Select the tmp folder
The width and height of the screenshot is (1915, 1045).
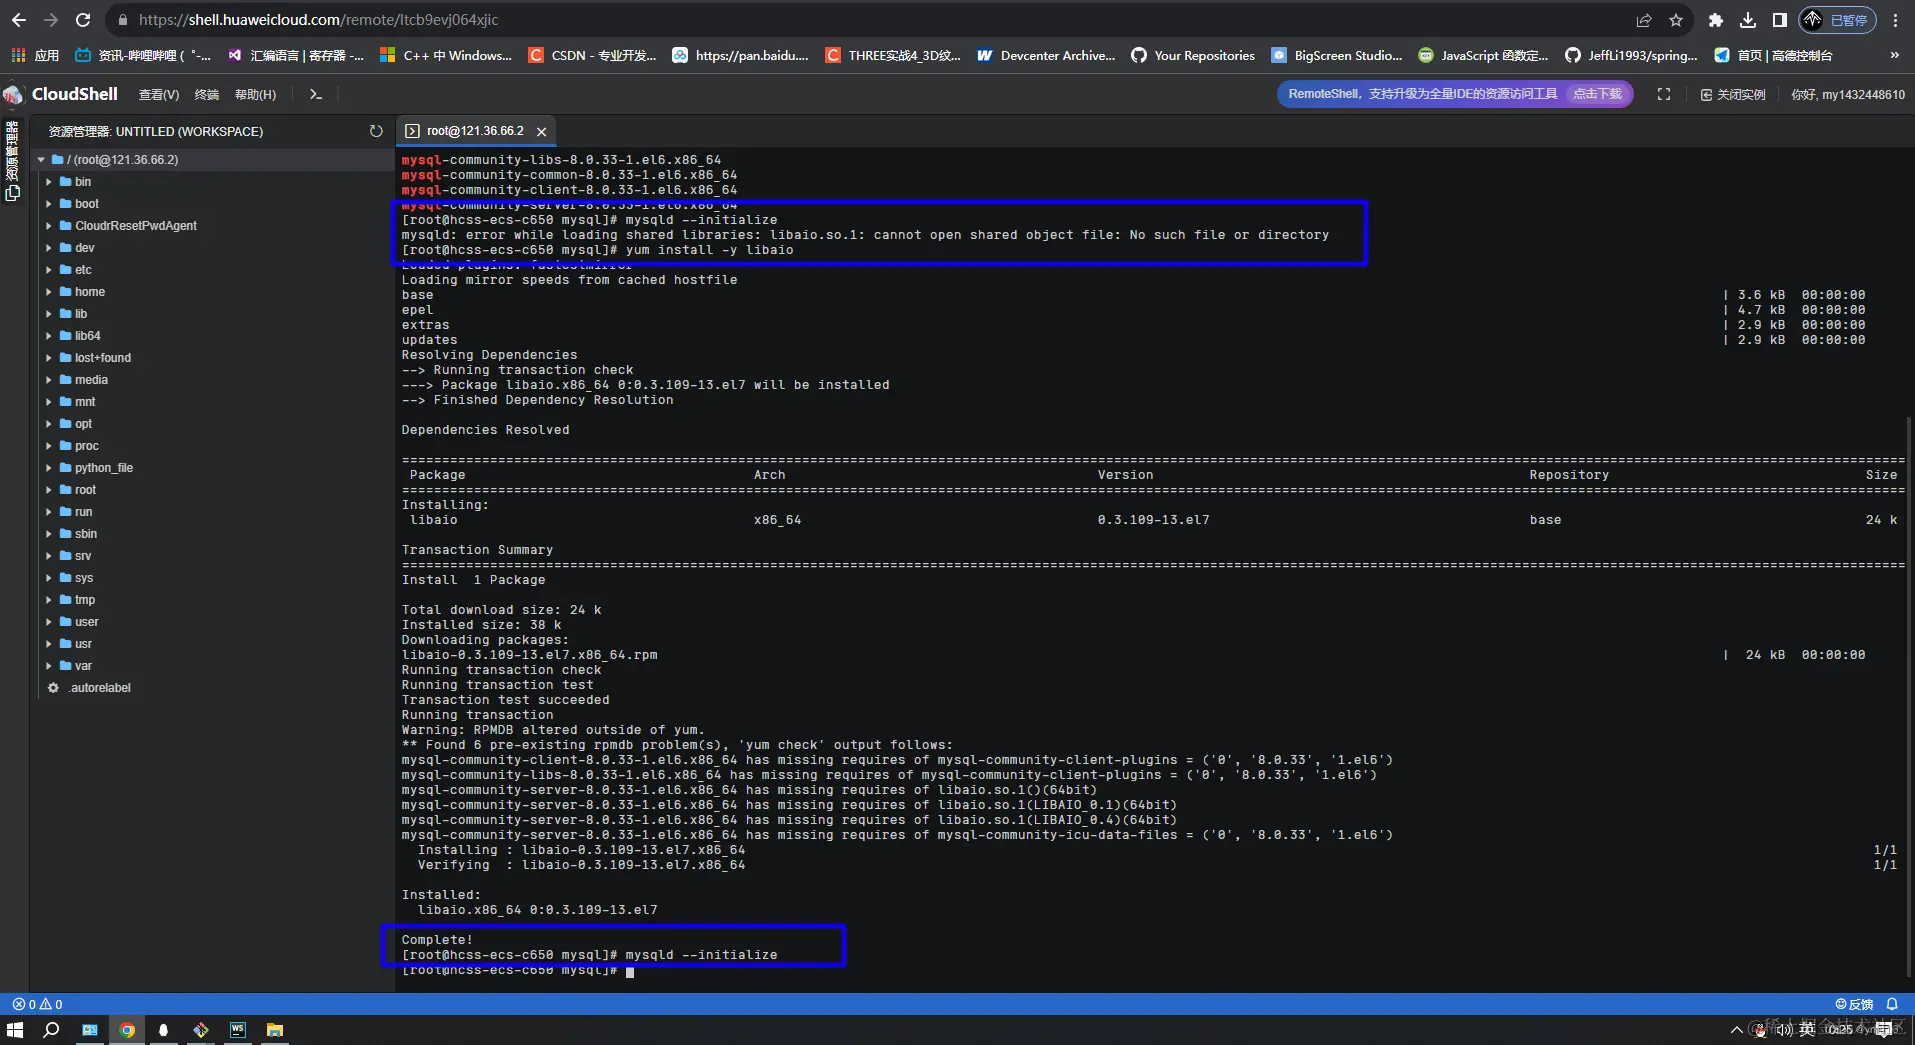coord(84,600)
